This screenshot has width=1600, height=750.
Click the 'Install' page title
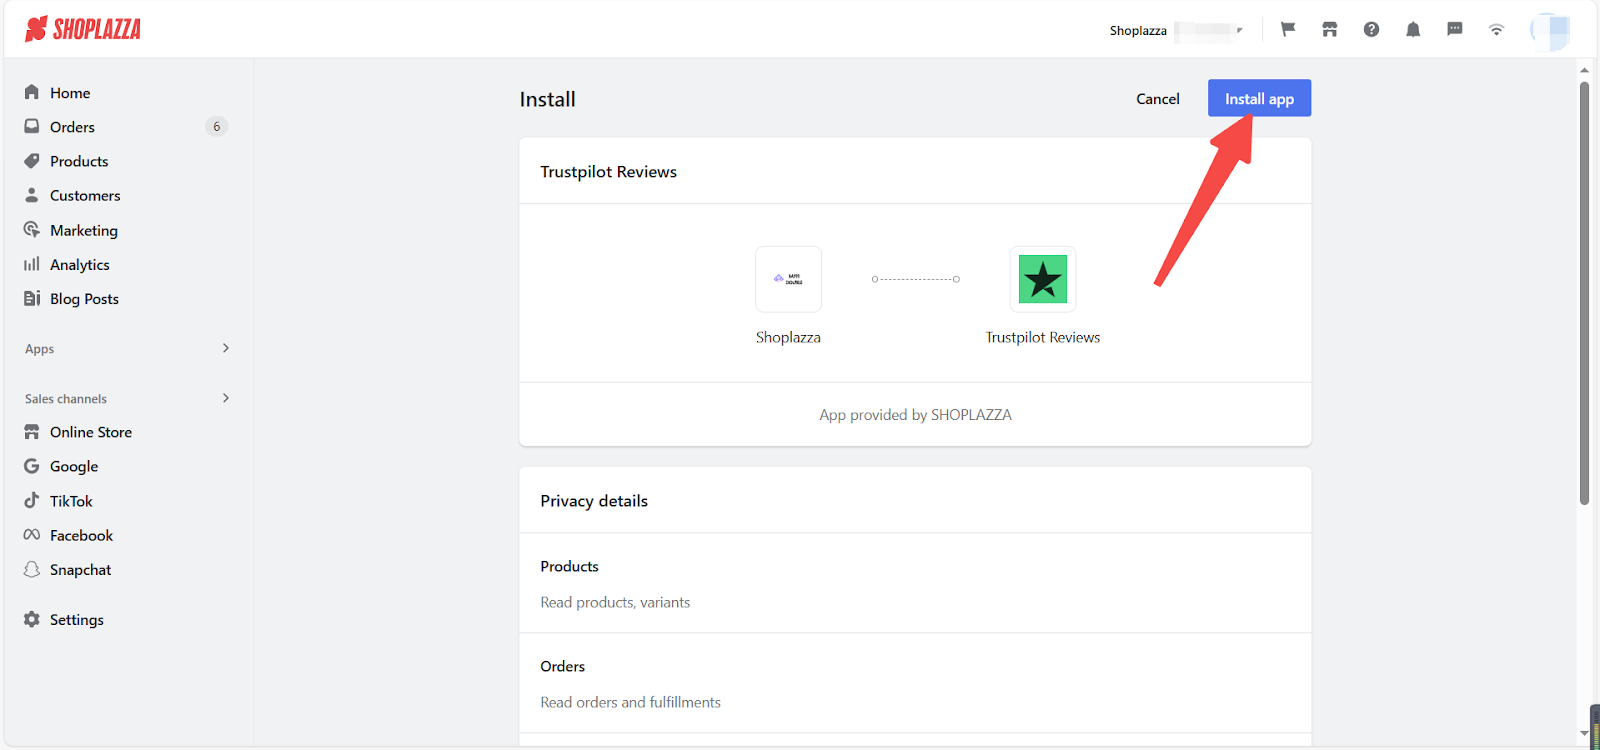547,99
